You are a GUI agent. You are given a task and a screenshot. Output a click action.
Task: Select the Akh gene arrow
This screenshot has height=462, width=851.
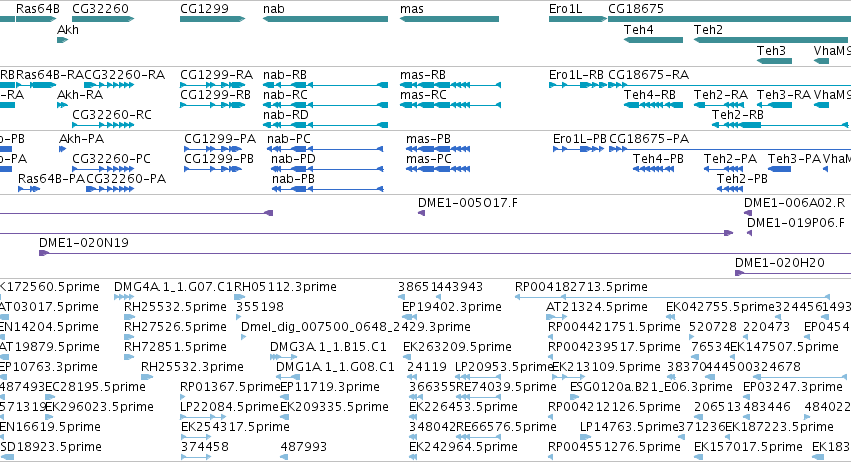click(62, 40)
